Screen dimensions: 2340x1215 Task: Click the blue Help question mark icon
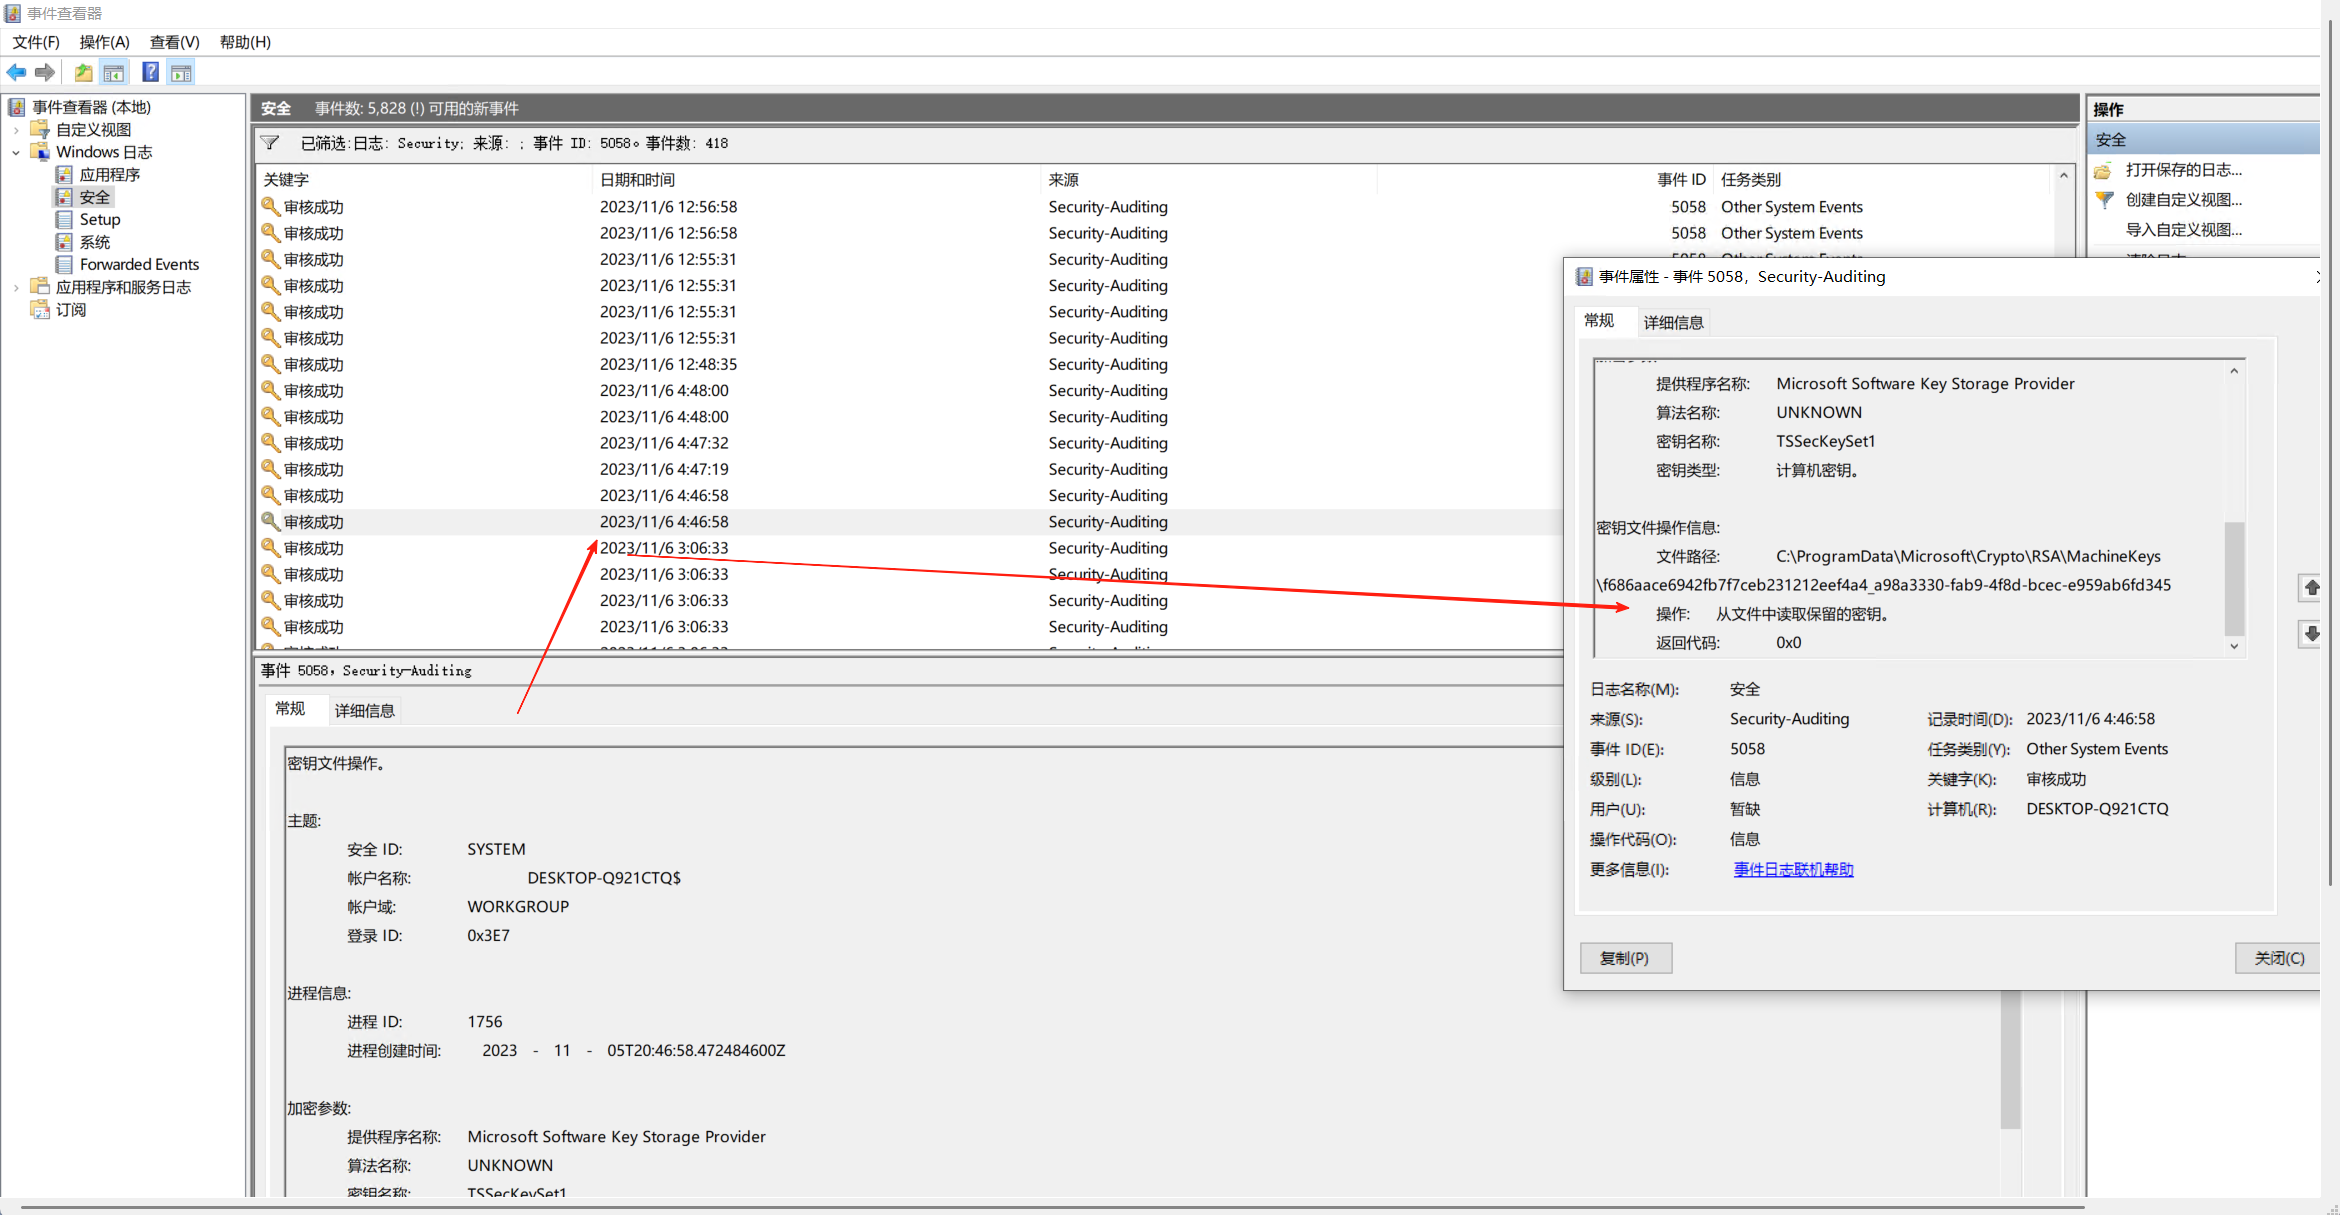[x=150, y=72]
